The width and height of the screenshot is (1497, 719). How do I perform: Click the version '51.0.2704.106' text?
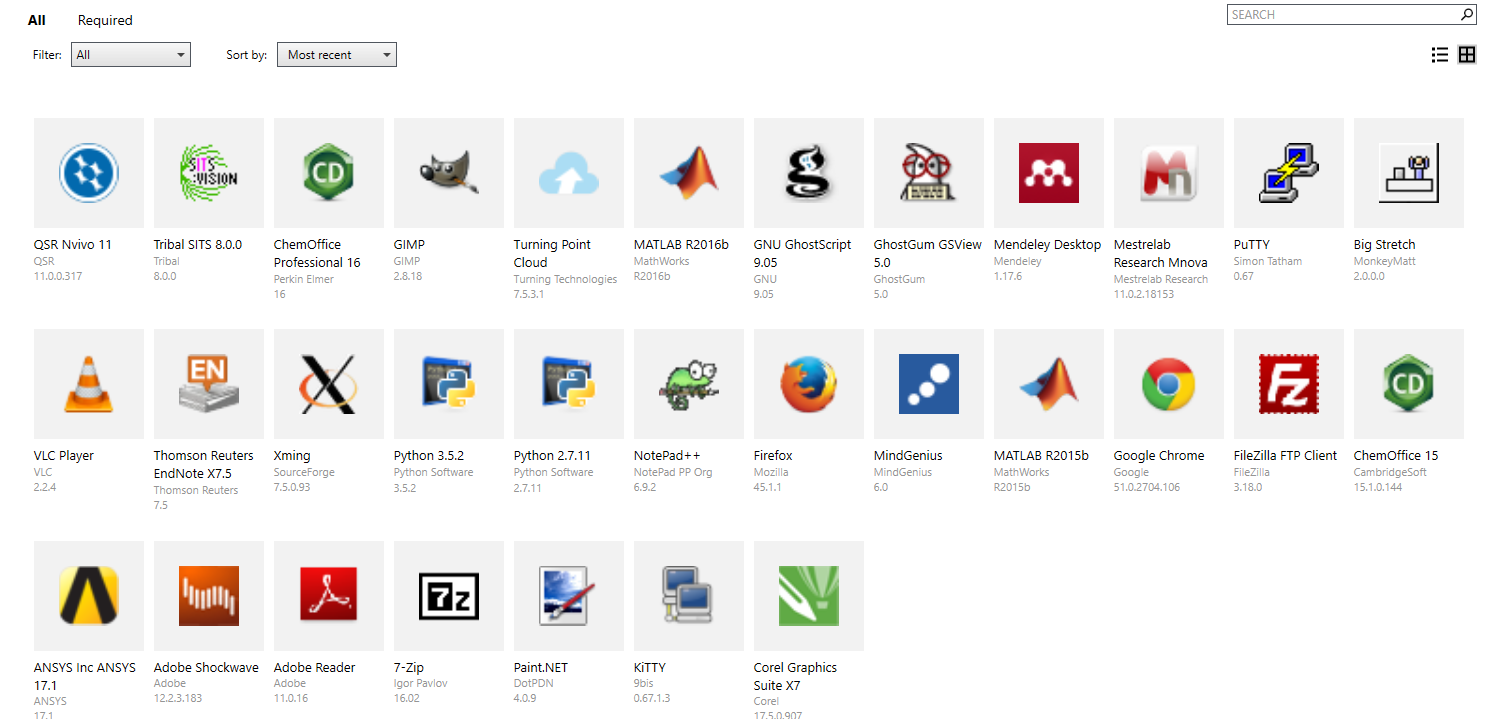coord(1147,488)
